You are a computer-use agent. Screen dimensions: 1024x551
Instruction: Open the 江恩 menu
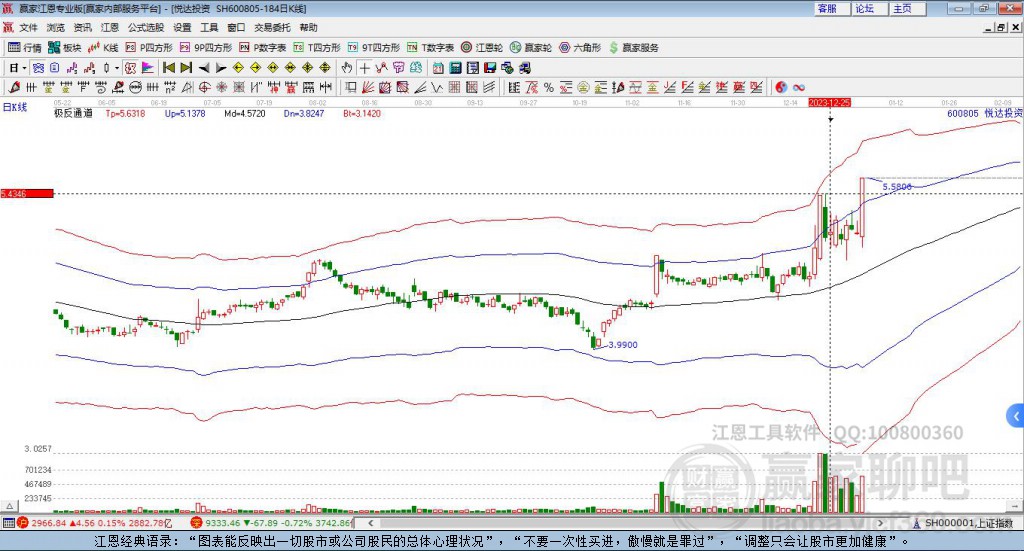tap(110, 27)
